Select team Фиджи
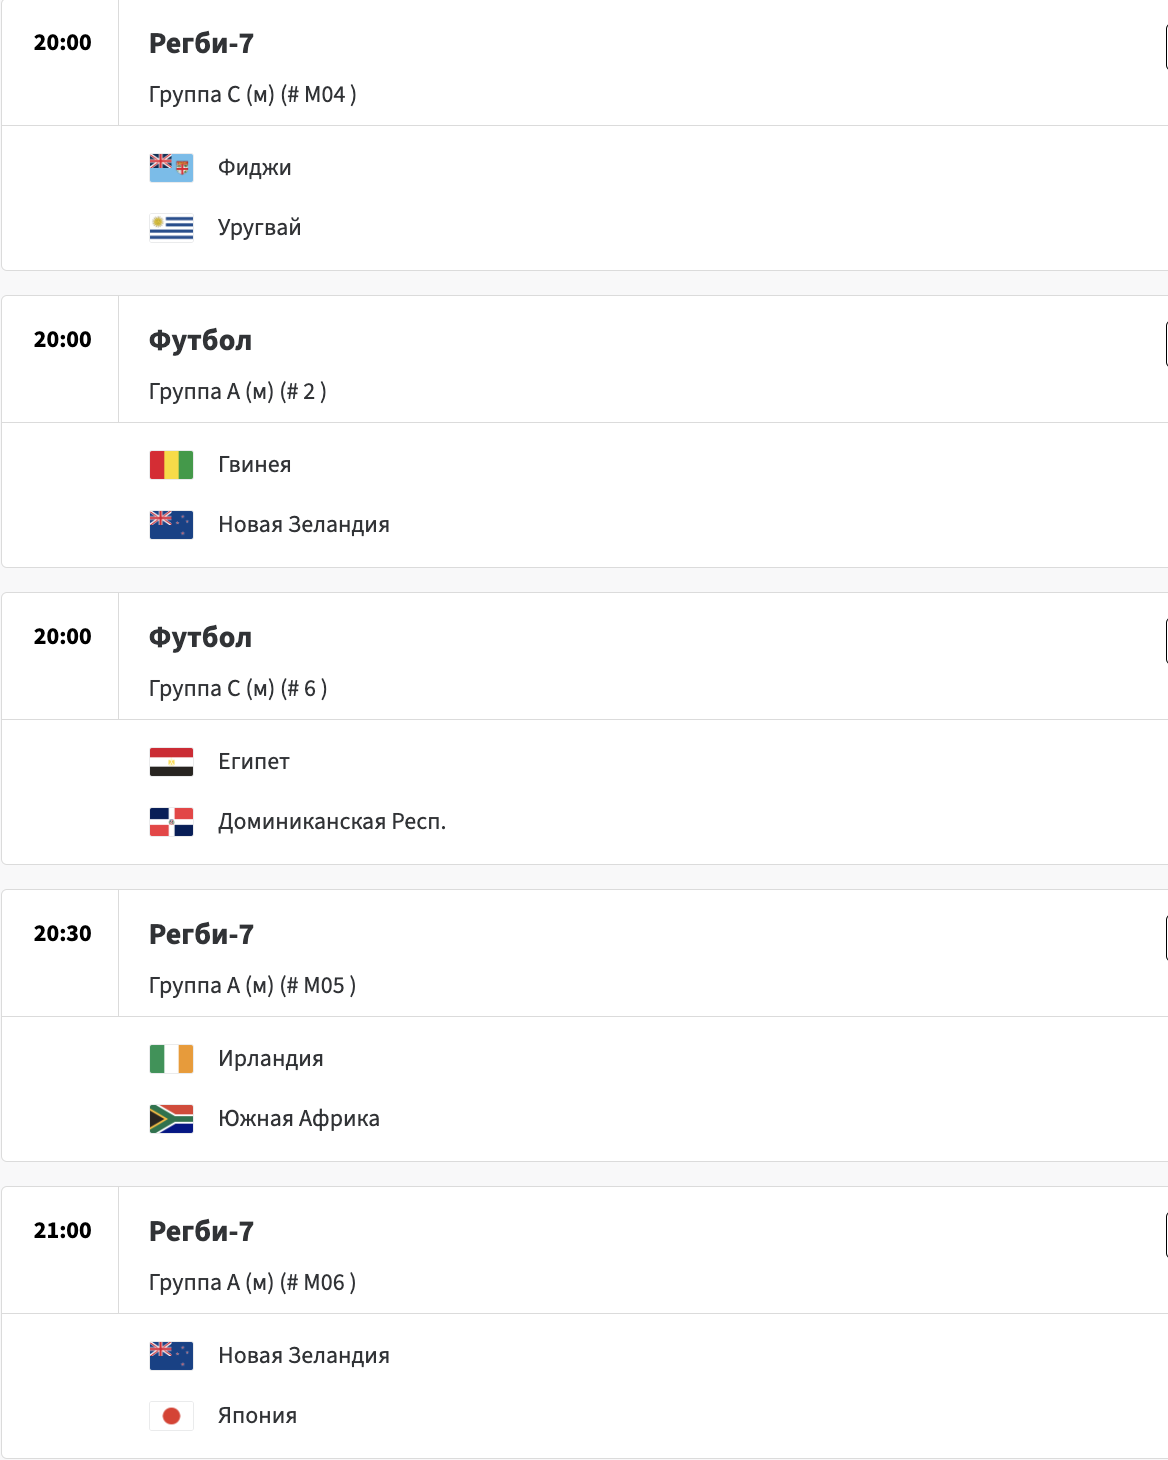 point(255,168)
